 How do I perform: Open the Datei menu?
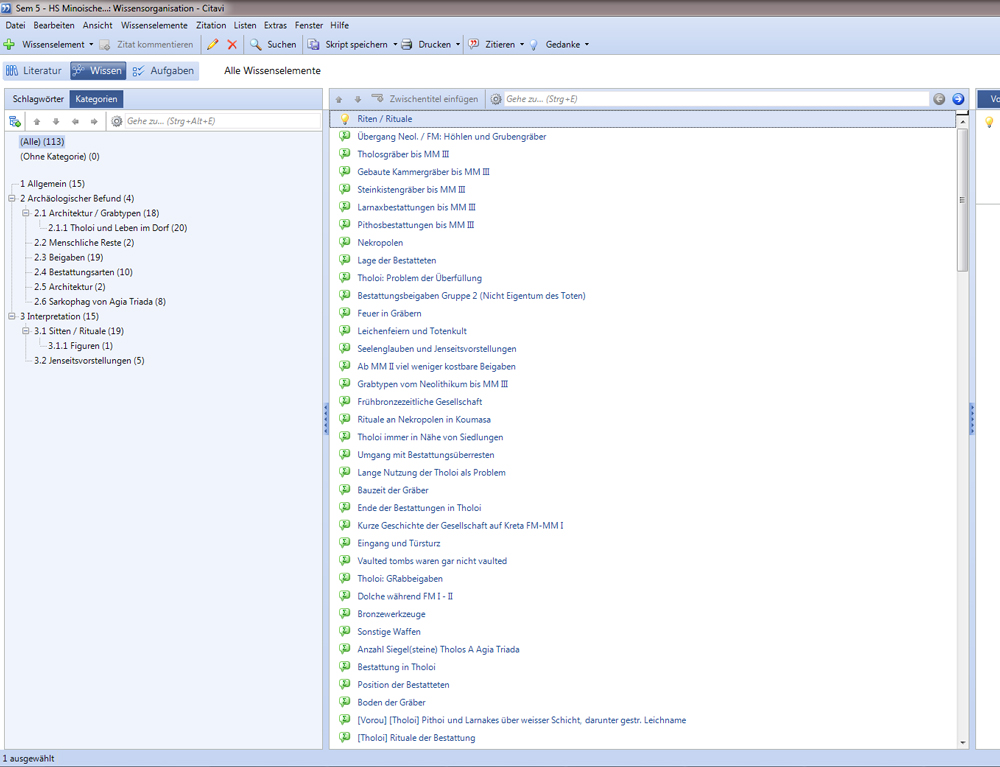[x=15, y=26]
